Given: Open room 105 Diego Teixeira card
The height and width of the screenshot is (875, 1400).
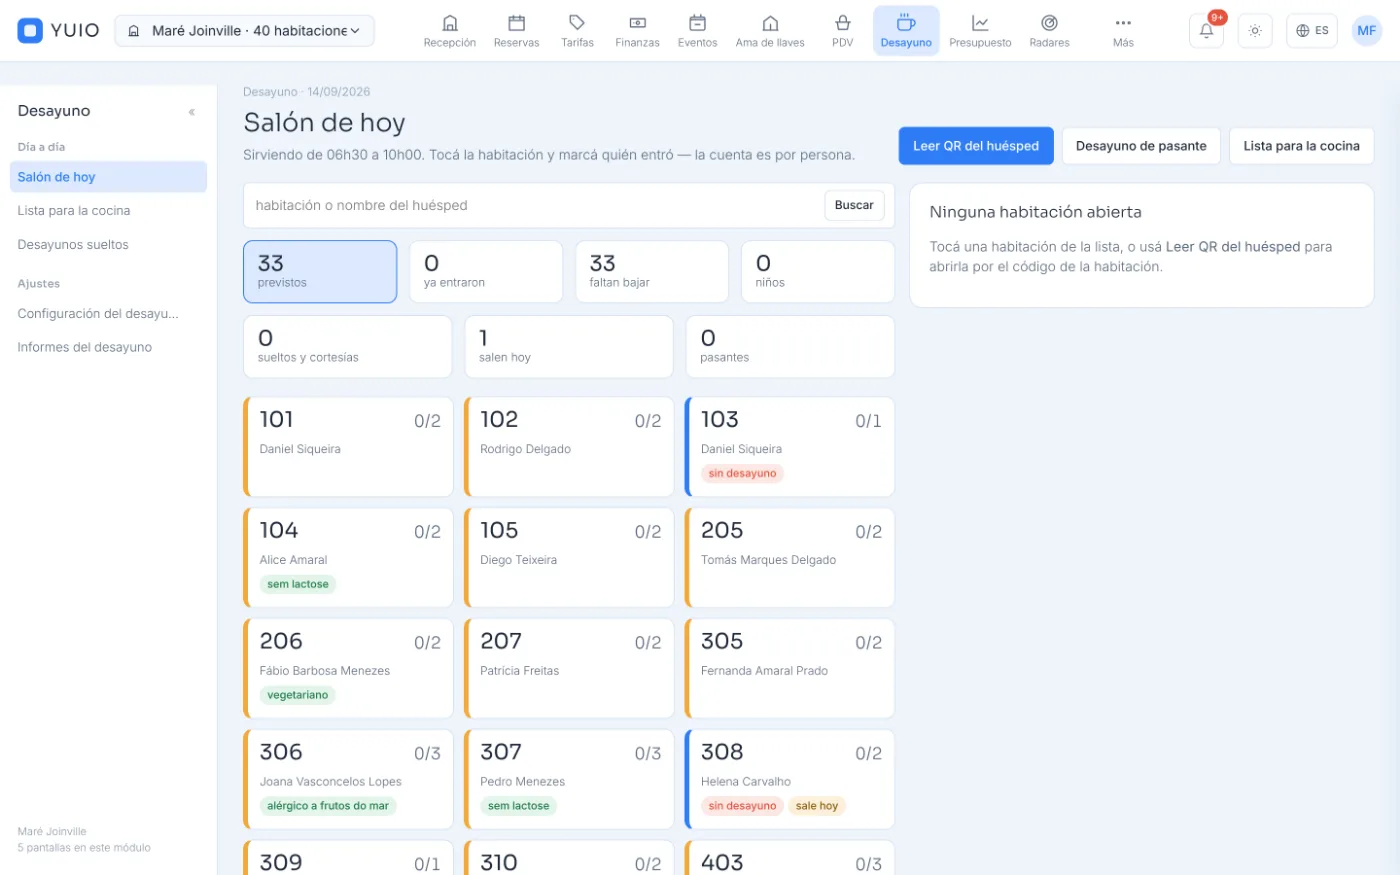Looking at the screenshot, I should pos(569,558).
